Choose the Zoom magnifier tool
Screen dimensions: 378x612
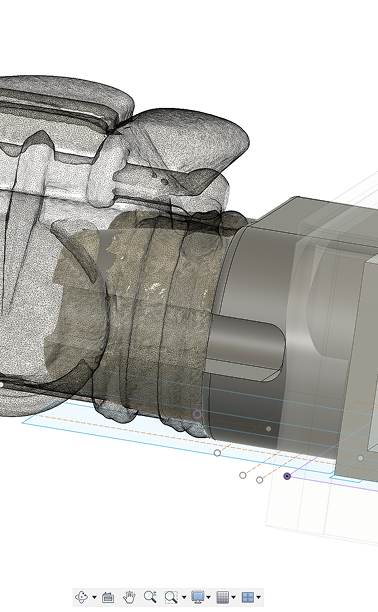150,597
